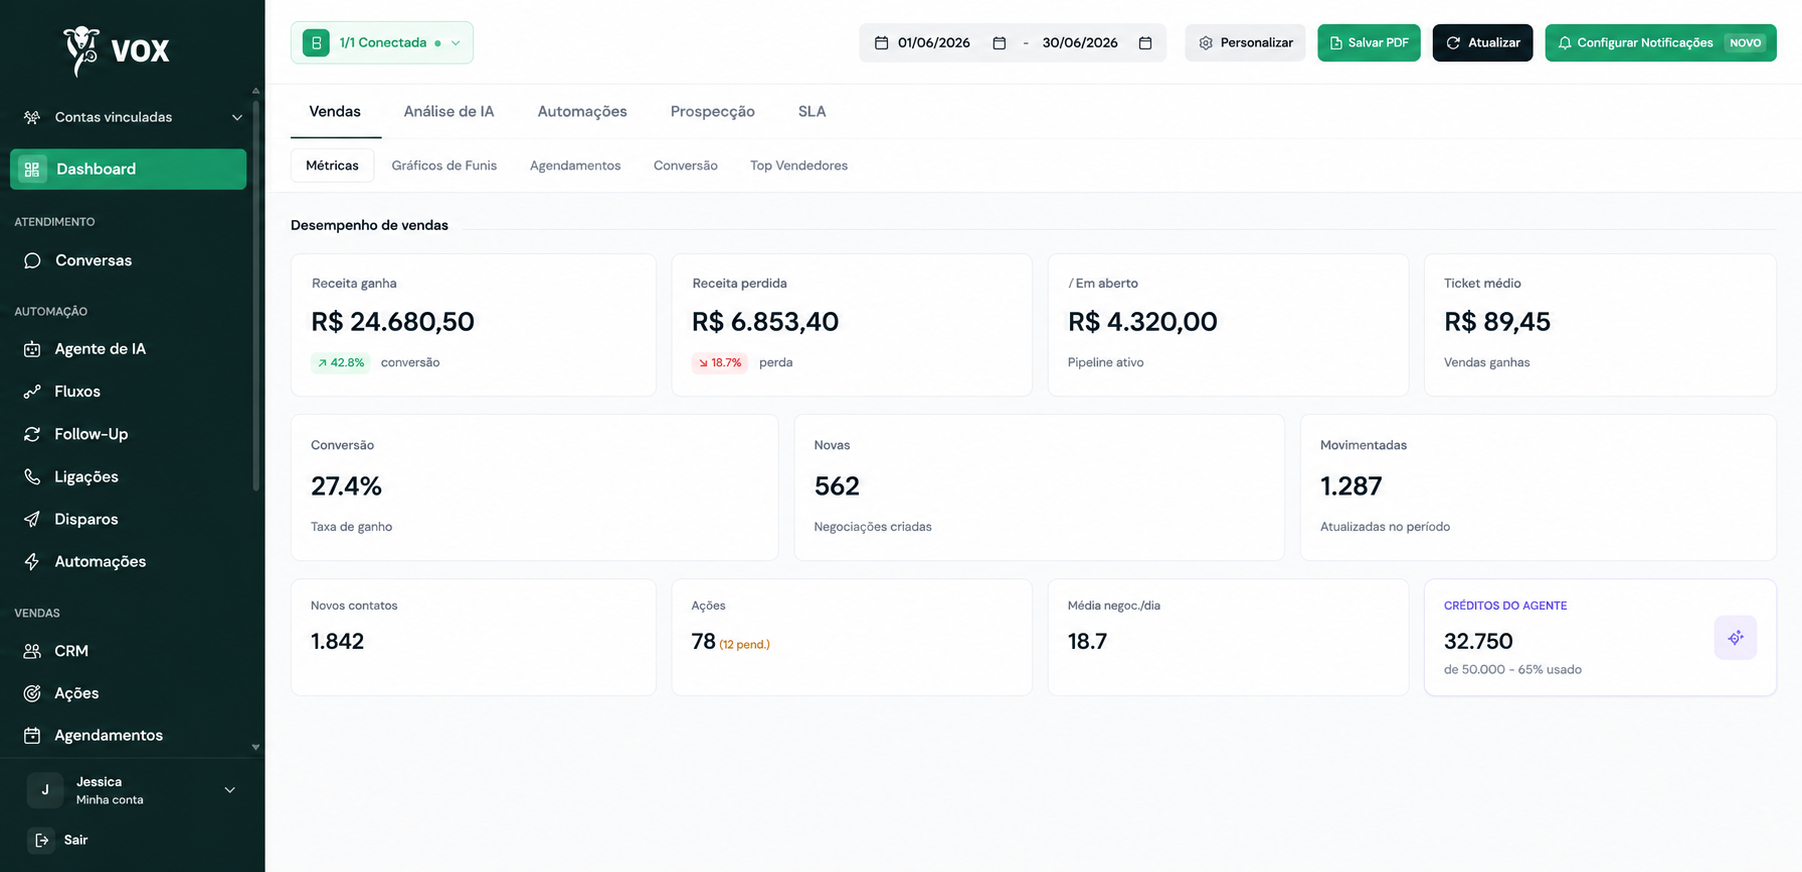
Task: Select the Métricas sub-tab
Action: coord(332,166)
